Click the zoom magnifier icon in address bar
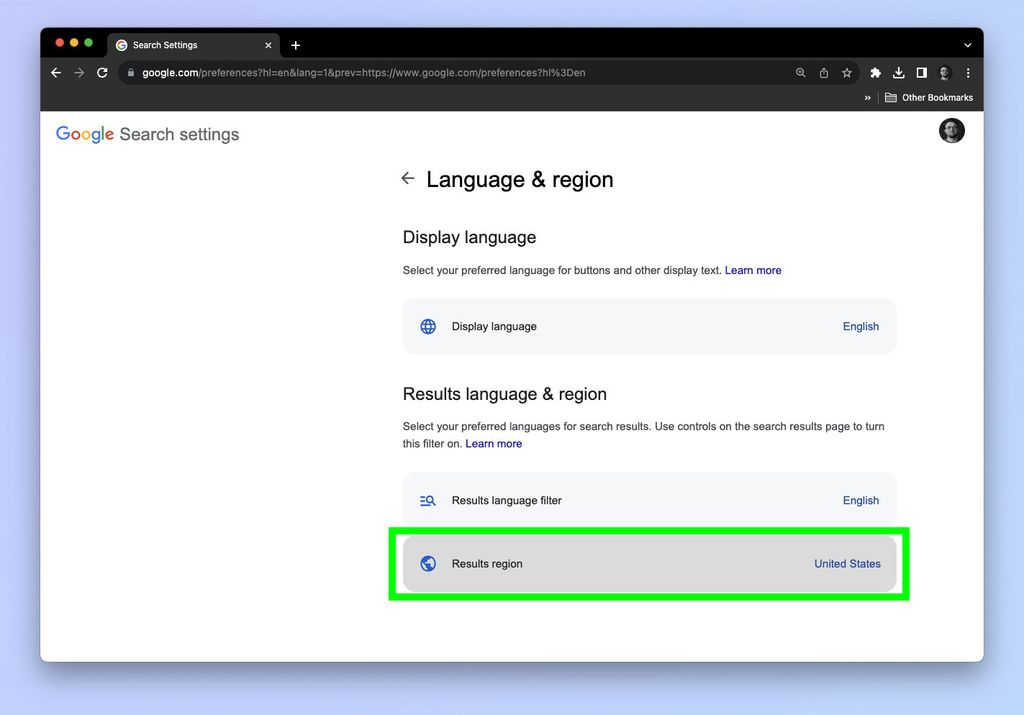1024x715 pixels. click(x=800, y=73)
